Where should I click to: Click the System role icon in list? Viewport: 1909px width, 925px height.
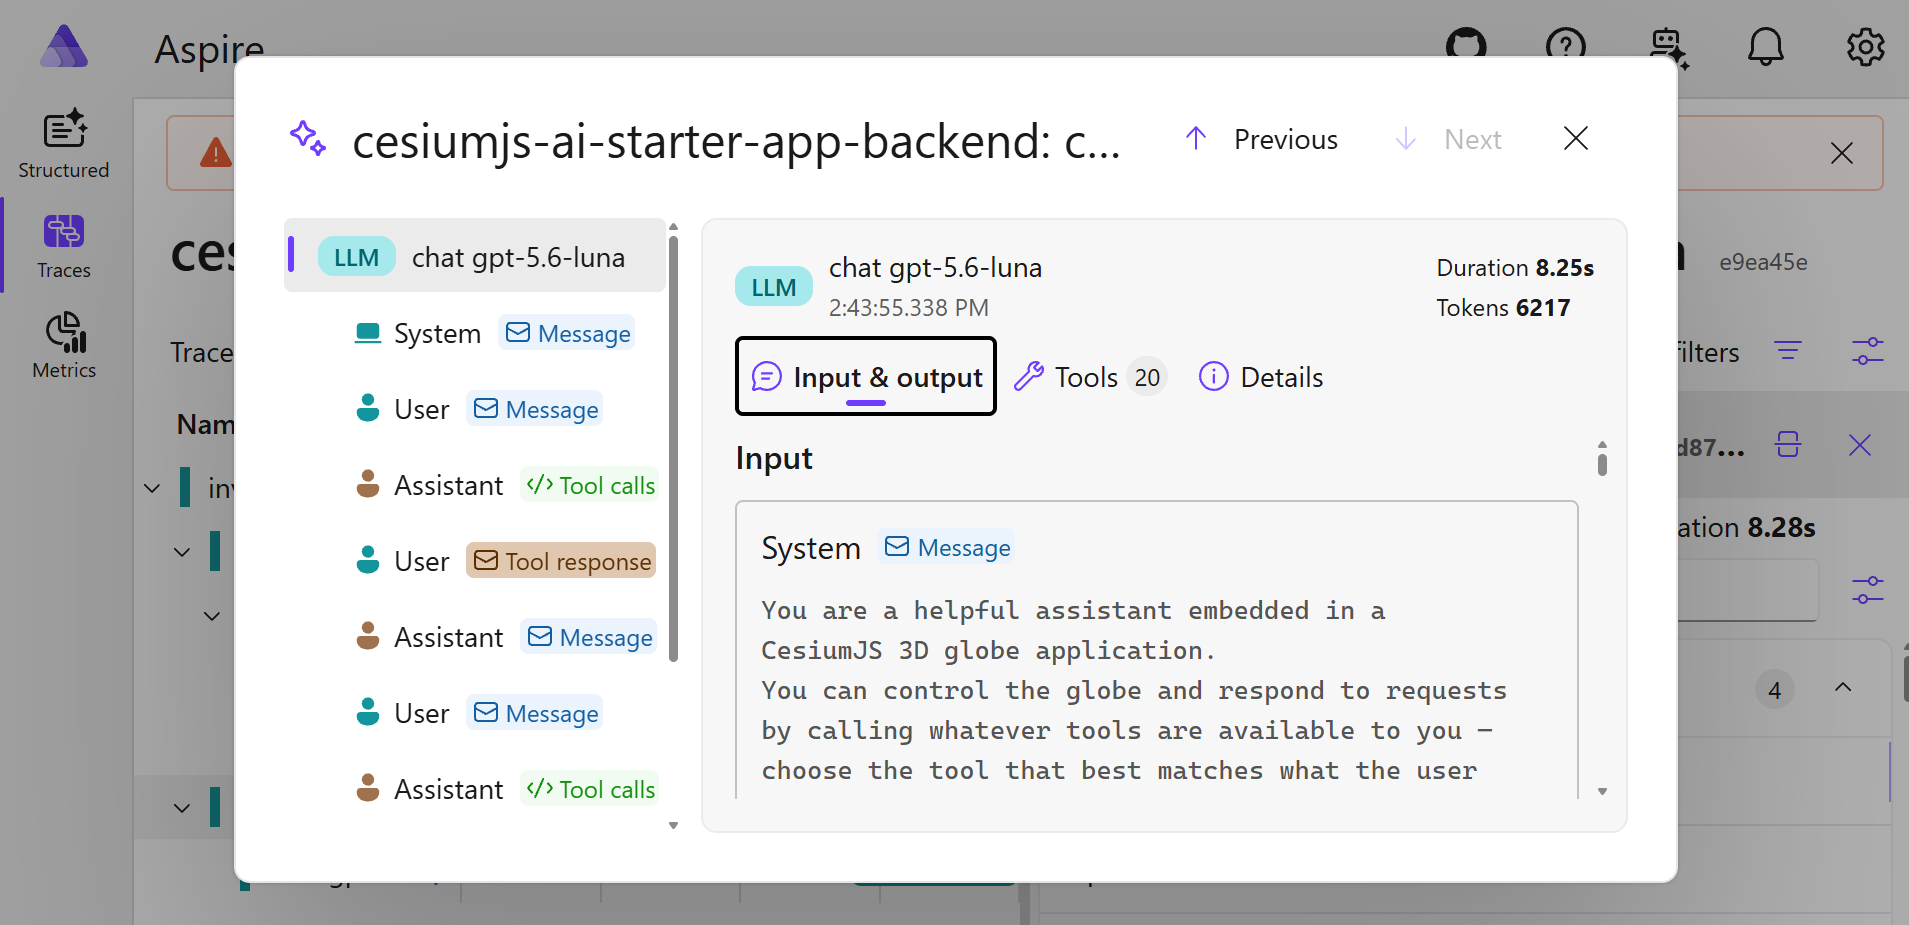click(x=368, y=333)
